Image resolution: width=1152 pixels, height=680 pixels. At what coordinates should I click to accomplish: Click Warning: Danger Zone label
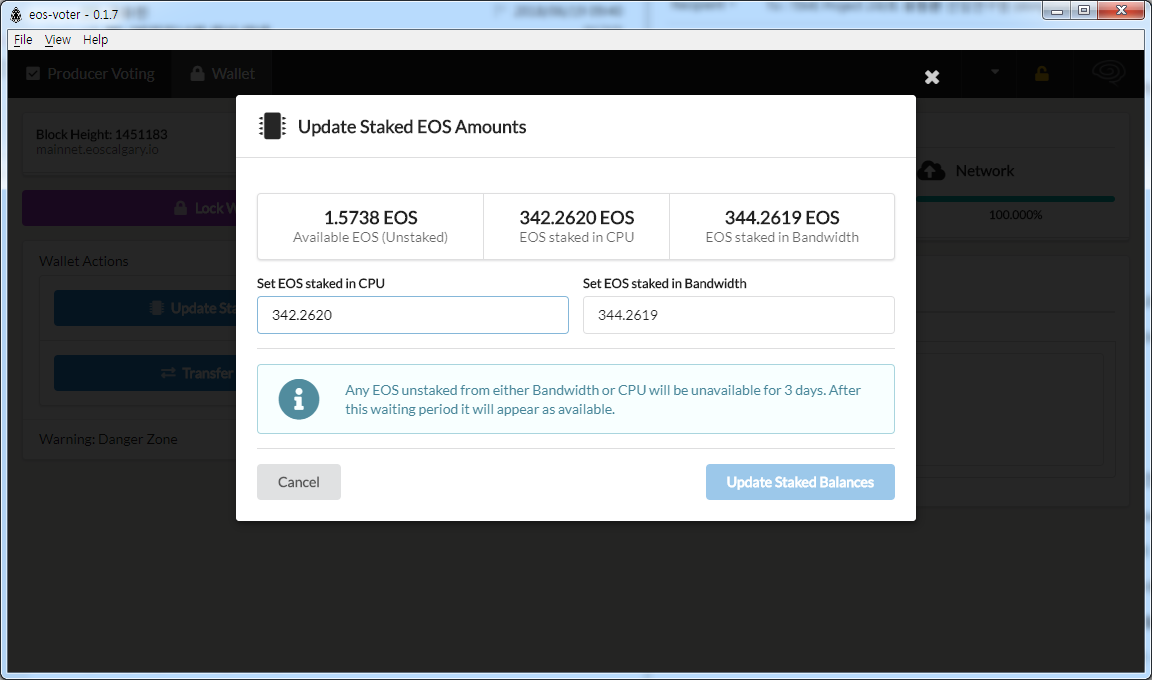108,439
